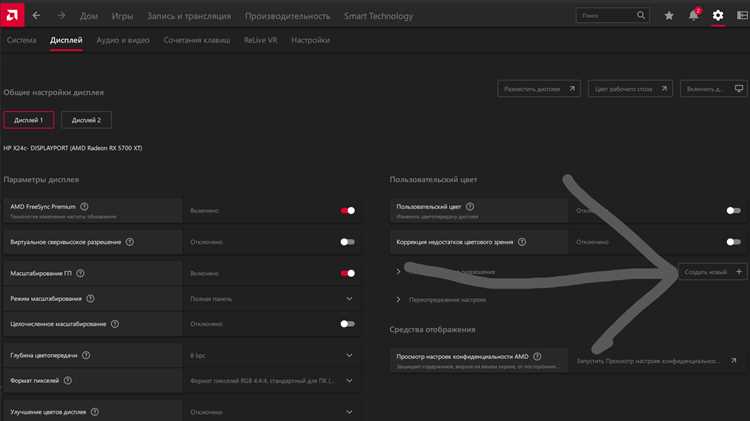Click Средства отображения heading

[x=432, y=330]
